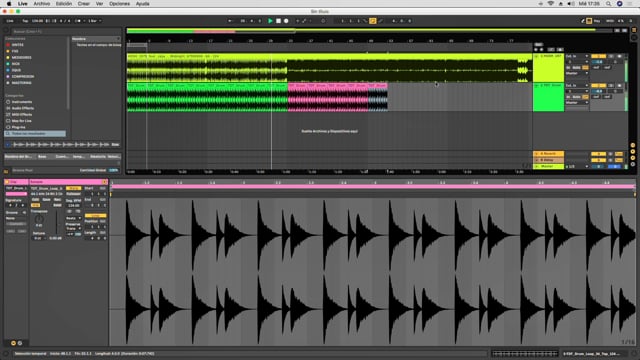Open MIDI Effects category in browser

pyautogui.click(x=21, y=115)
